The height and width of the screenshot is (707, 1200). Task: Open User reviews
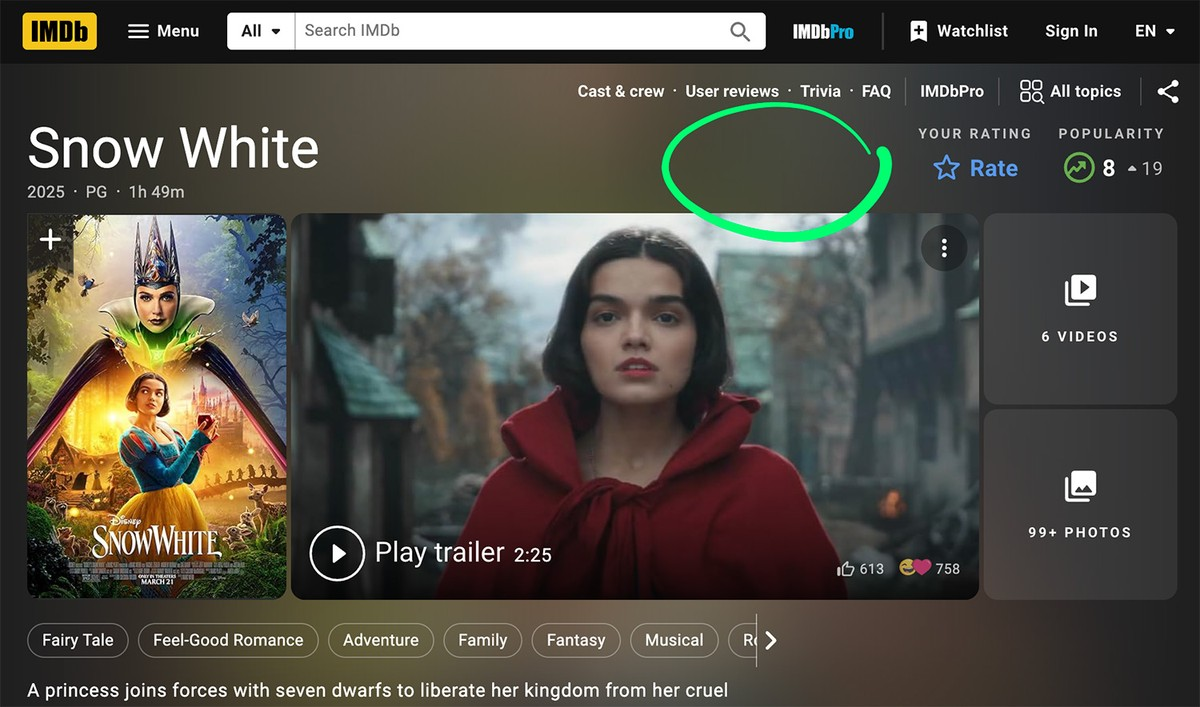click(x=732, y=91)
